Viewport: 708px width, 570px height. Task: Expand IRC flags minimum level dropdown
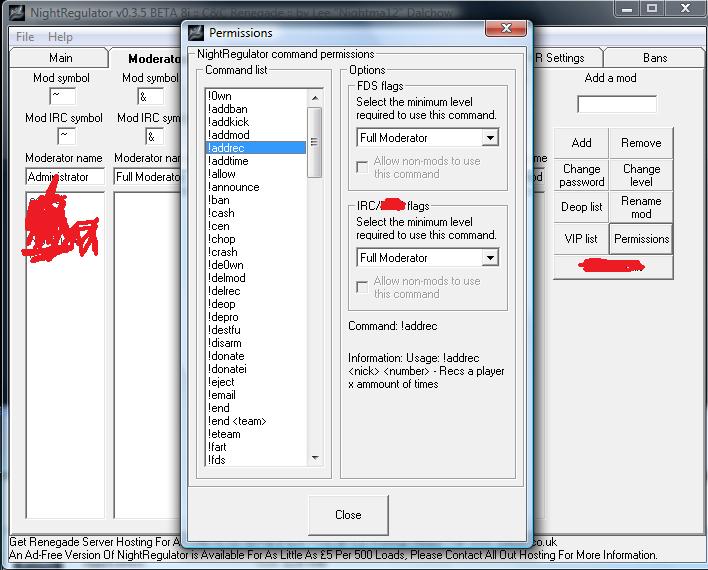point(489,258)
